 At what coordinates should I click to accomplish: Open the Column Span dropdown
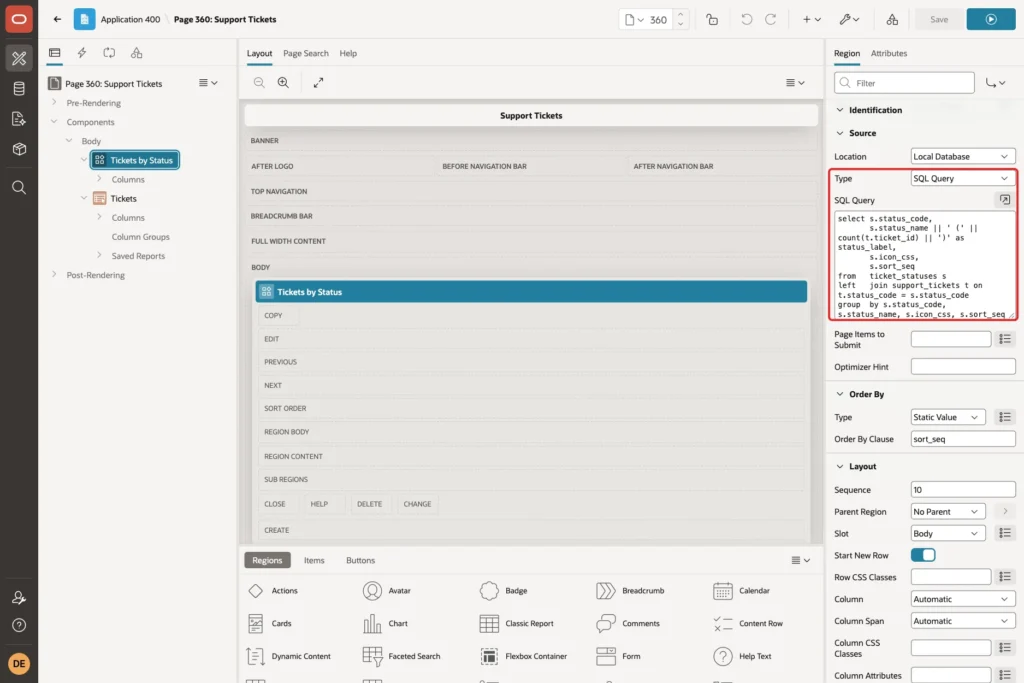(x=963, y=621)
